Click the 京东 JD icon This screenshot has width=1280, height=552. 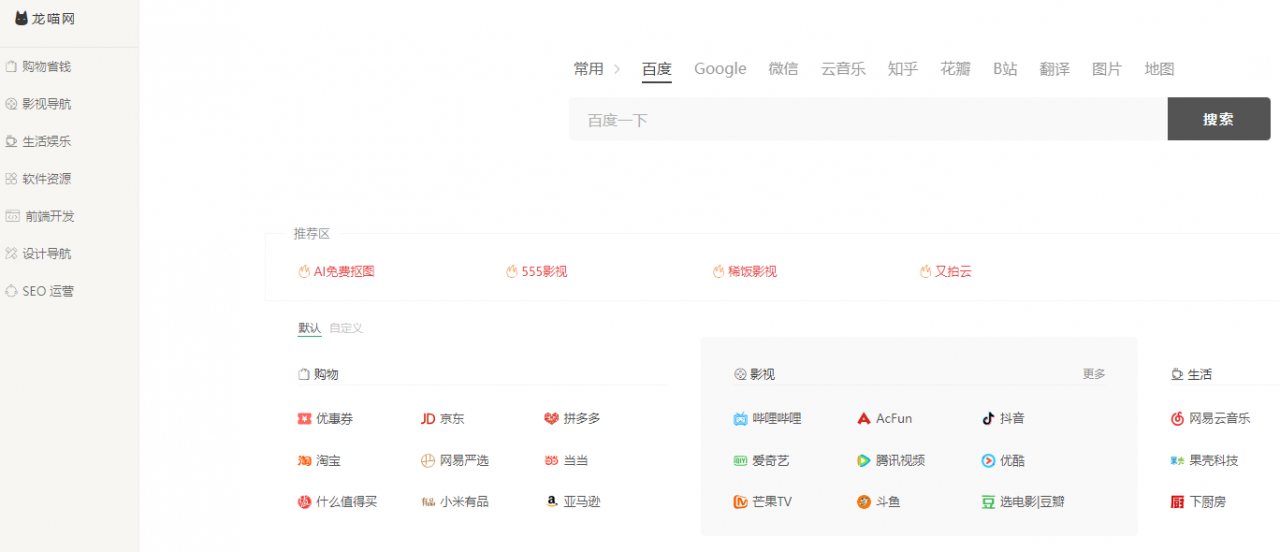428,419
